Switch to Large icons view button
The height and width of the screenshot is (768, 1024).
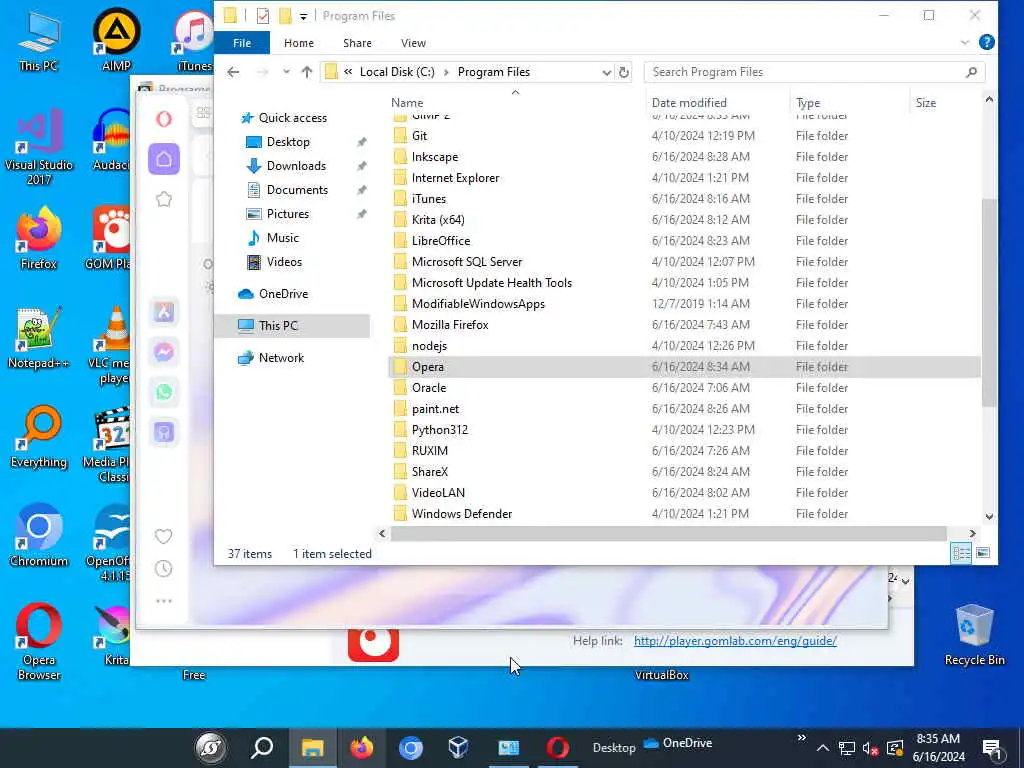pos(983,553)
